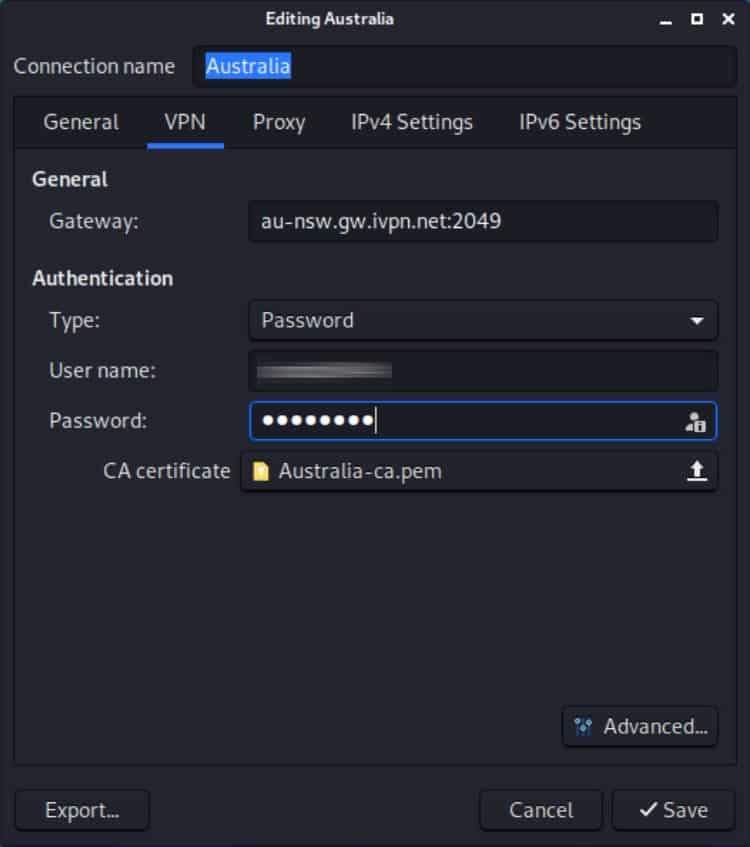Switch to the Proxy tab
Screen dimensions: 750x847
[x=279, y=123]
